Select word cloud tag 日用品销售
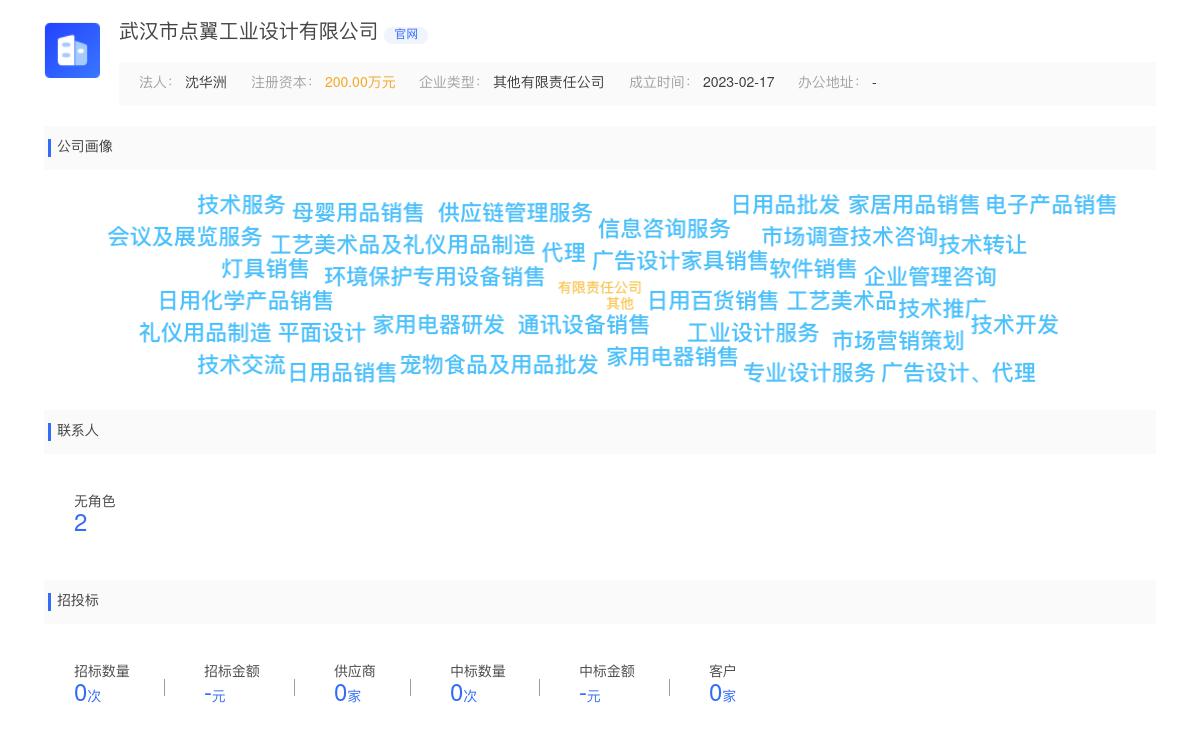Image resolution: width=1200 pixels, height=752 pixels. click(342, 373)
